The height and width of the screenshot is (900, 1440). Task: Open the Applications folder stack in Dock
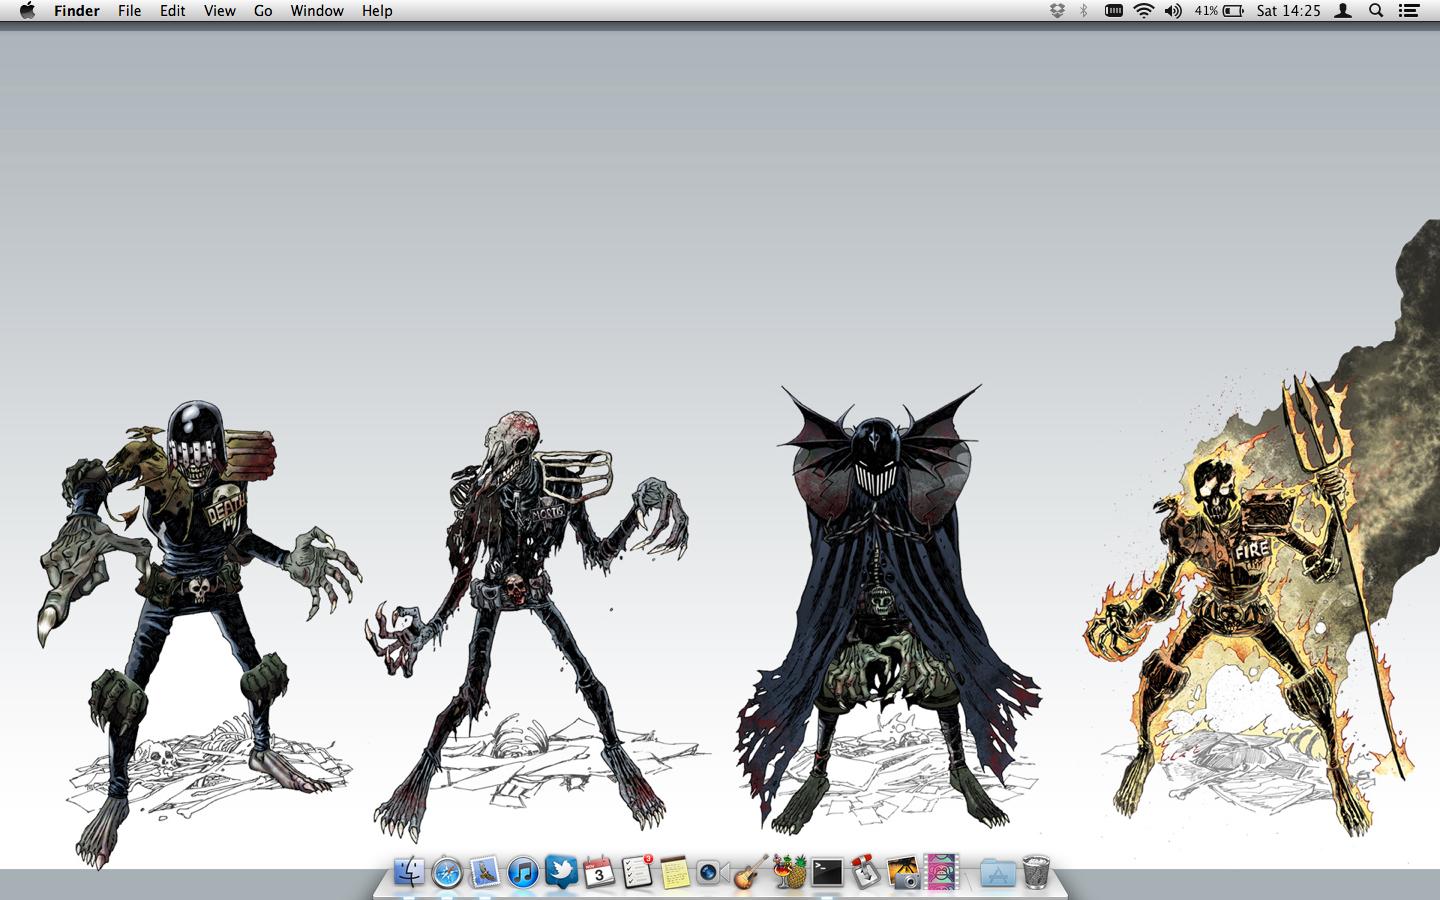point(997,872)
